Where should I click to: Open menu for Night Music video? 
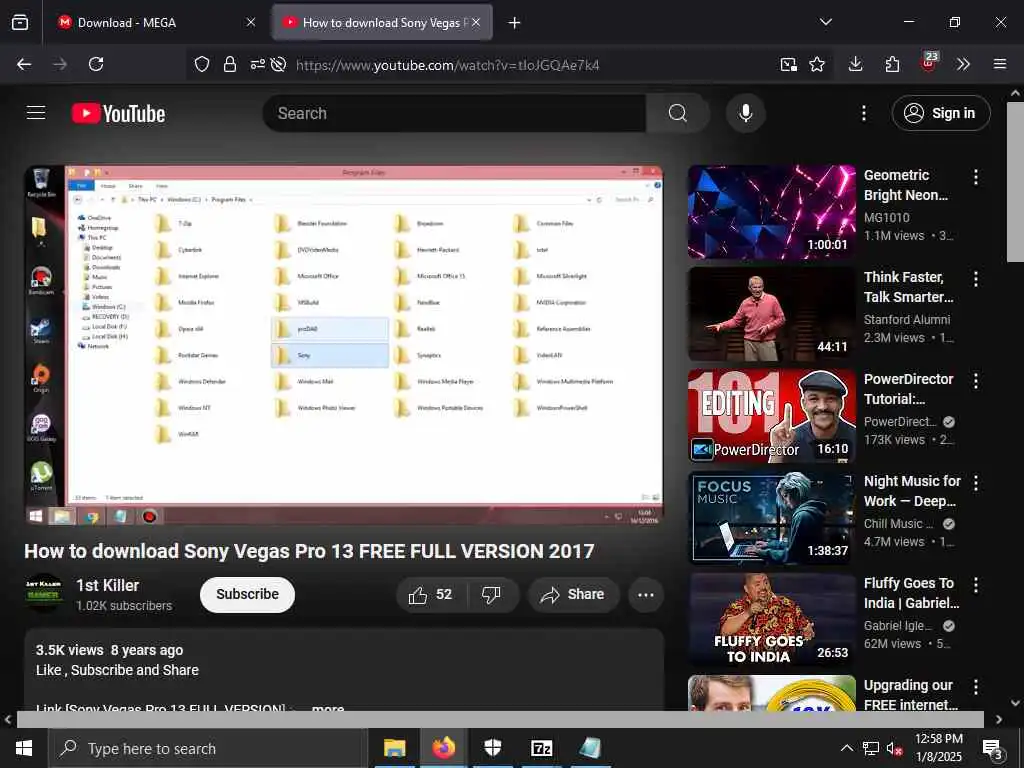tap(976, 483)
